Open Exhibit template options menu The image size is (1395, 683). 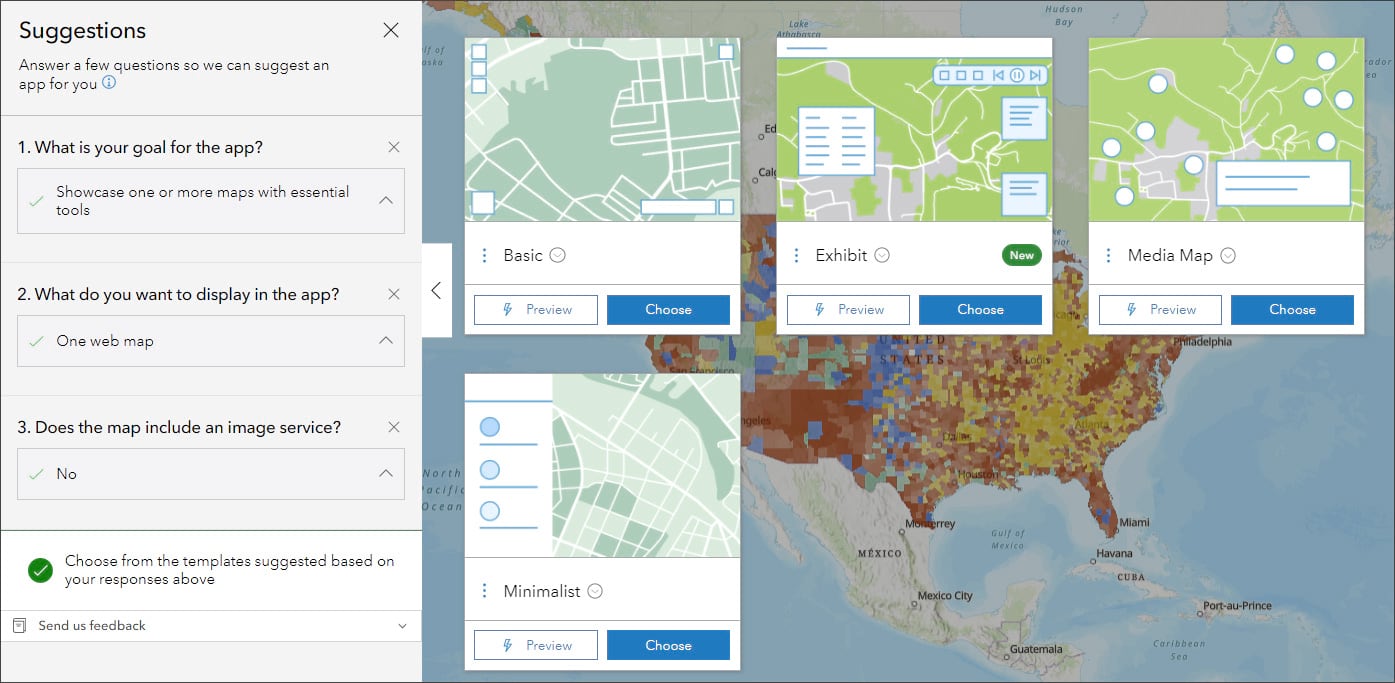pyautogui.click(x=797, y=255)
